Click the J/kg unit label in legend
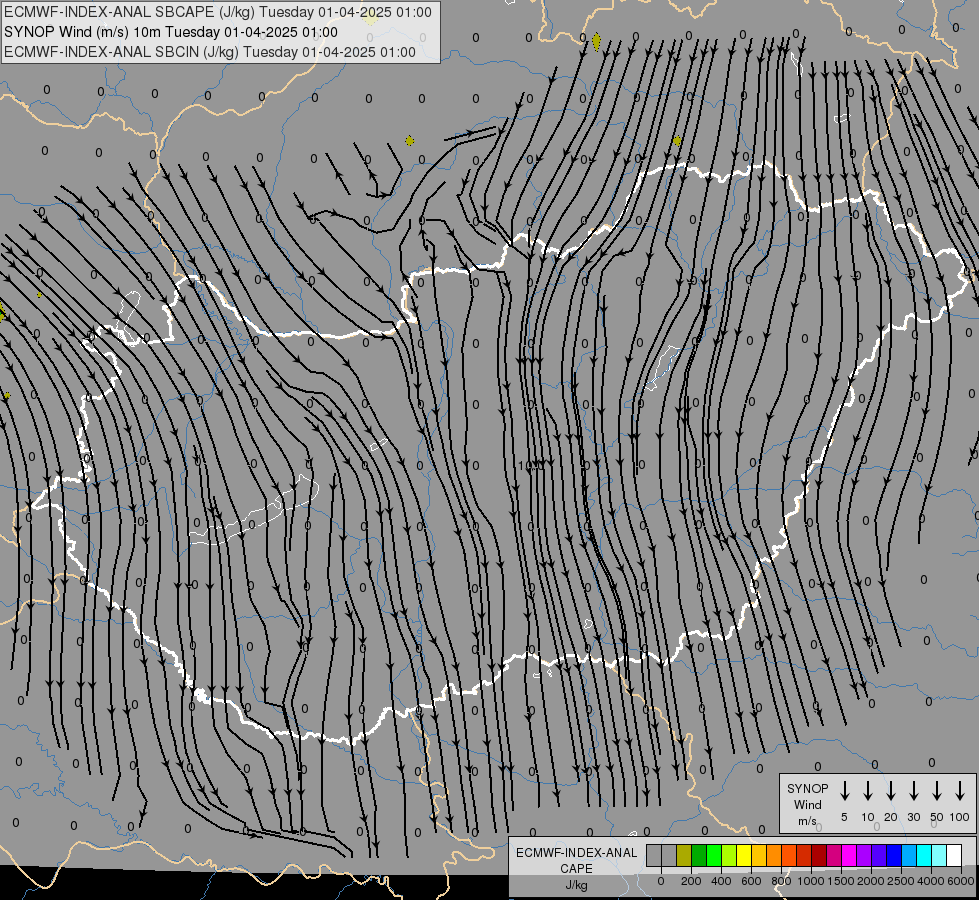The height and width of the screenshot is (900, 979). click(576, 885)
